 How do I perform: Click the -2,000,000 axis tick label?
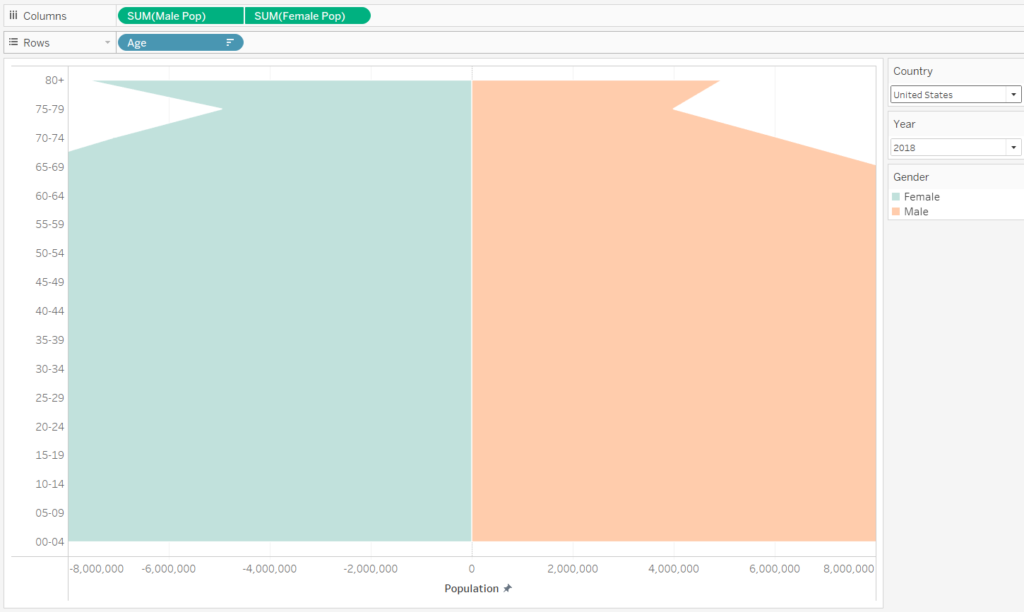pos(371,569)
